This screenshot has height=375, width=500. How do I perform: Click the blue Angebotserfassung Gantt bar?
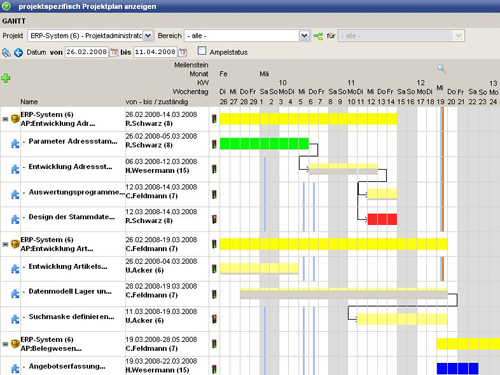point(458,369)
